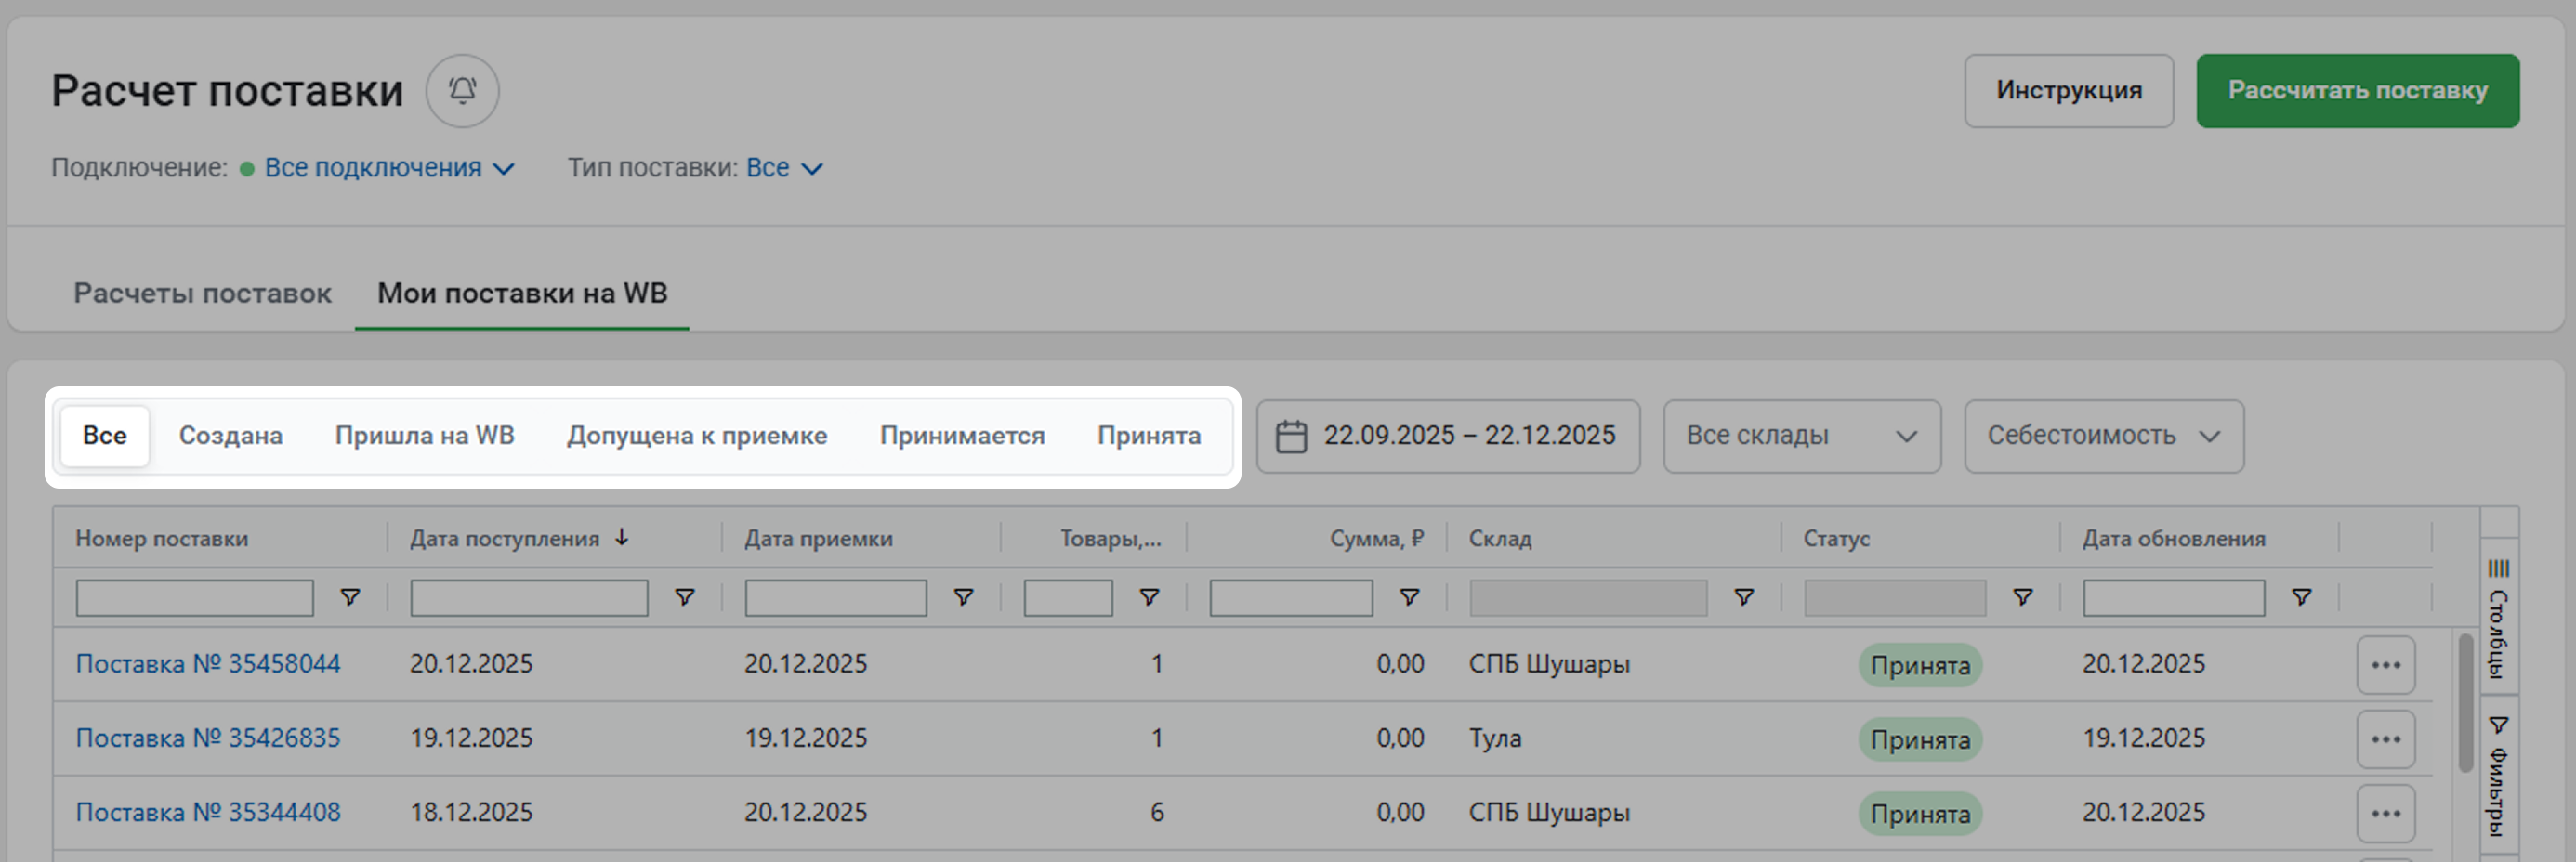
Task: Click the calendar icon in date range
Action: tap(1291, 436)
